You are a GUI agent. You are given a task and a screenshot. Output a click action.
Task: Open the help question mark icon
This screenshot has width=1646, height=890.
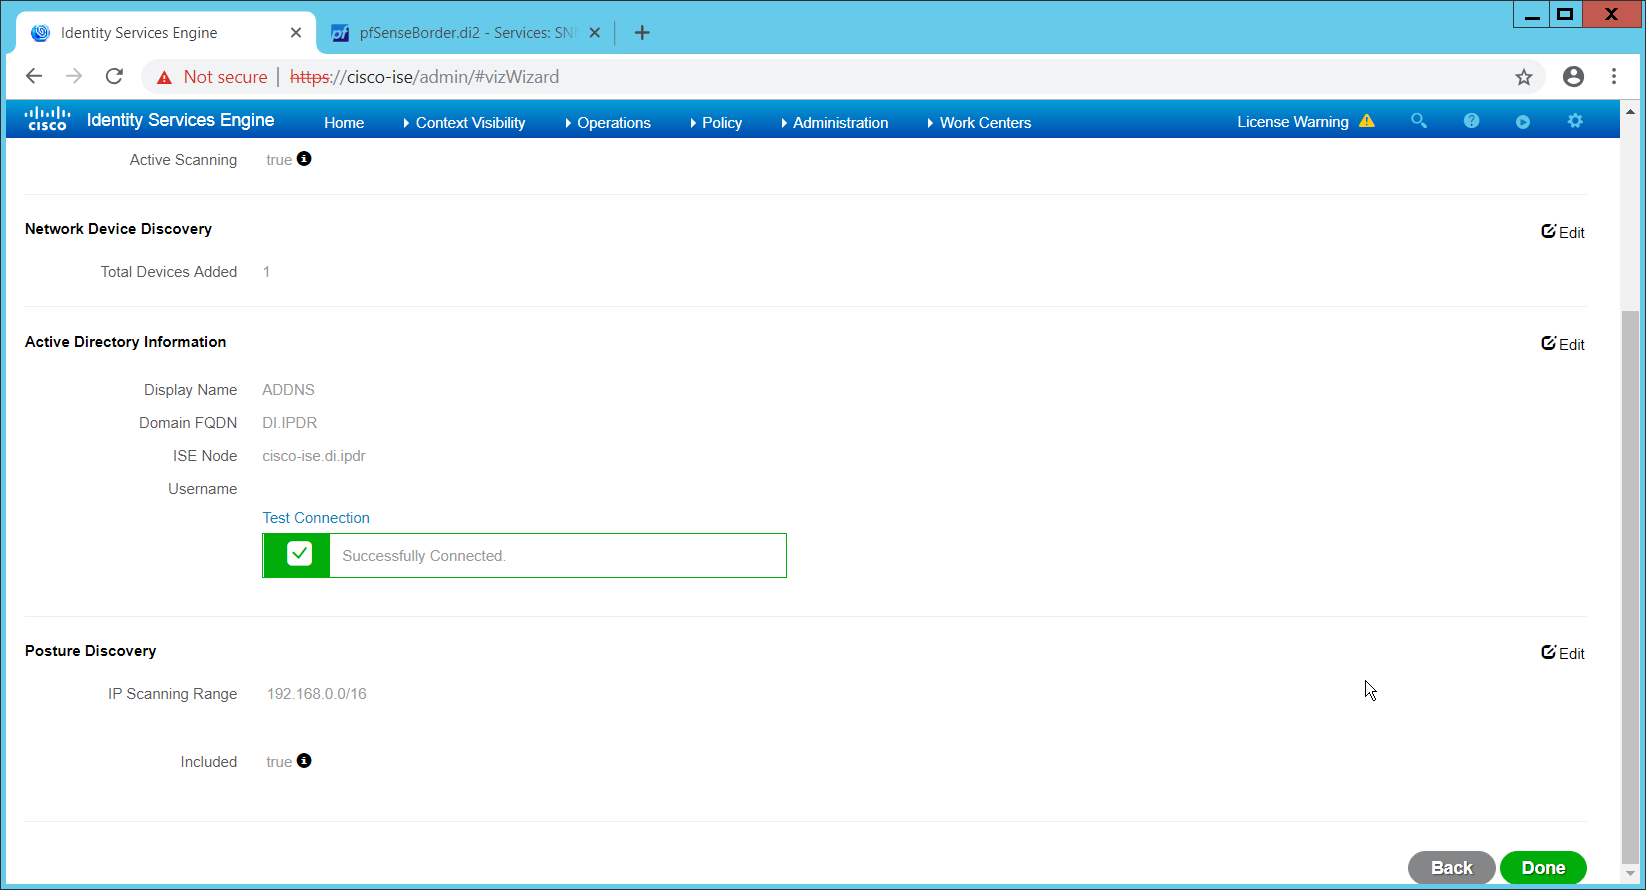point(1471,121)
